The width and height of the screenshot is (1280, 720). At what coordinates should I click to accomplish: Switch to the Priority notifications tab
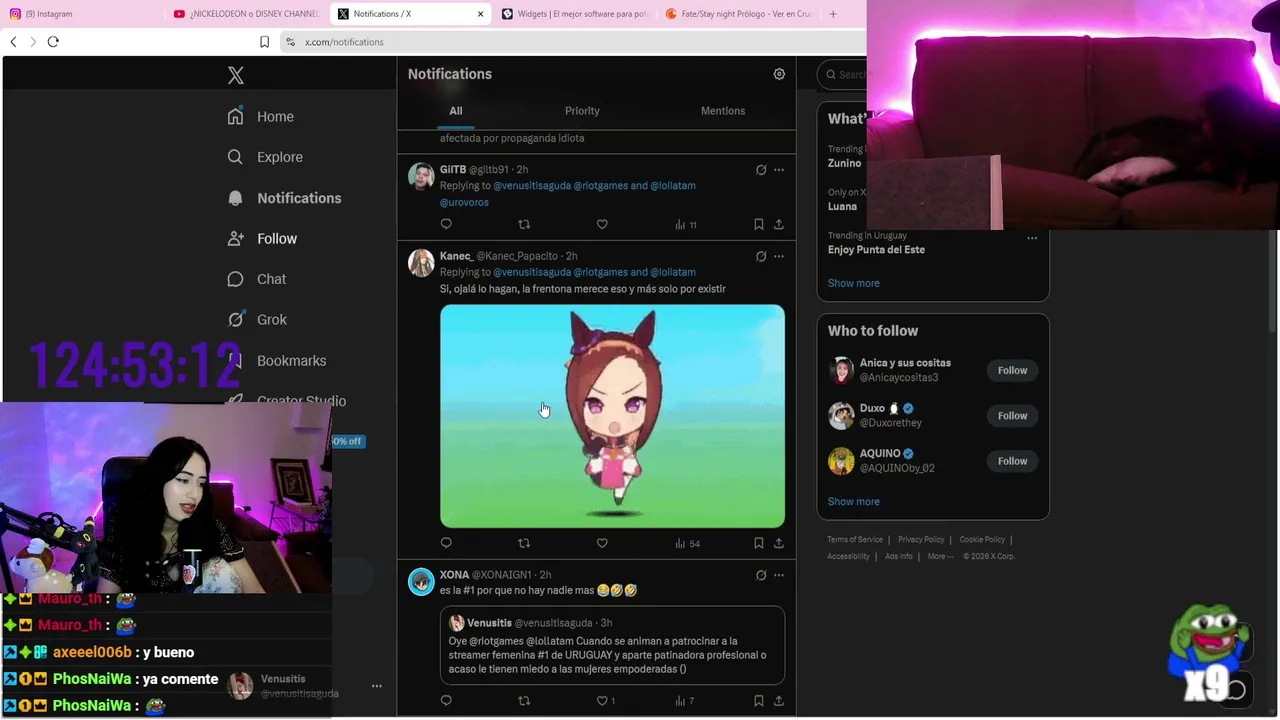tap(582, 111)
